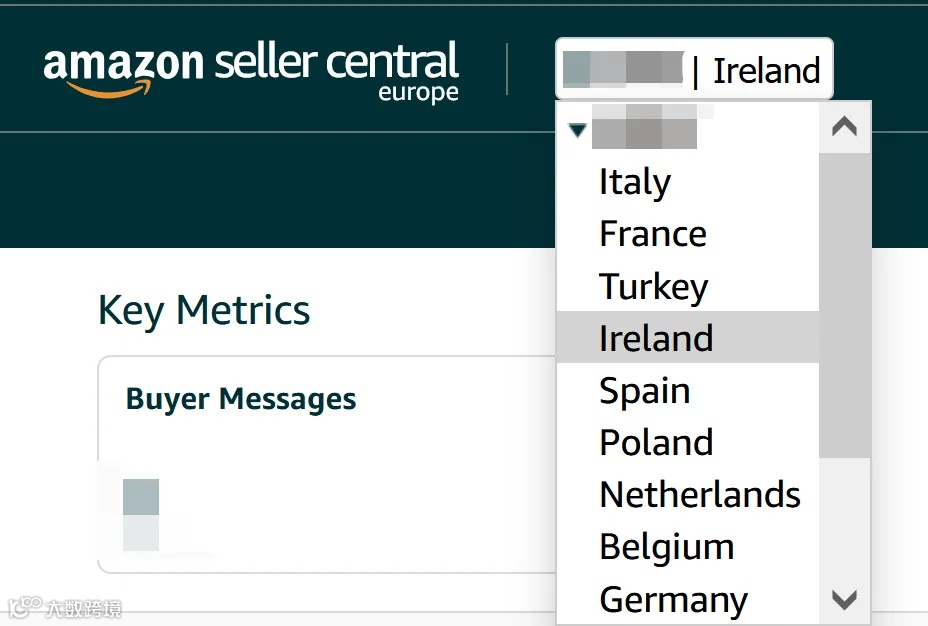Viewport: 928px width, 626px height.
Task: Switch to the Spain marketplace
Action: point(645,390)
